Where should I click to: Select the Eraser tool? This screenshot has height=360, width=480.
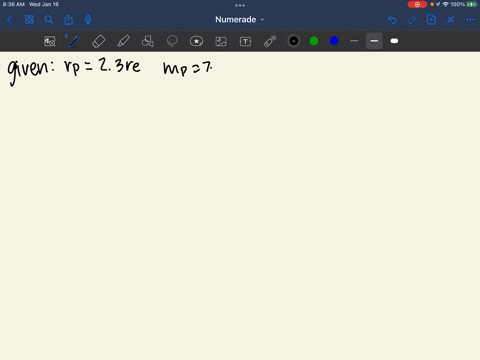[x=99, y=41]
